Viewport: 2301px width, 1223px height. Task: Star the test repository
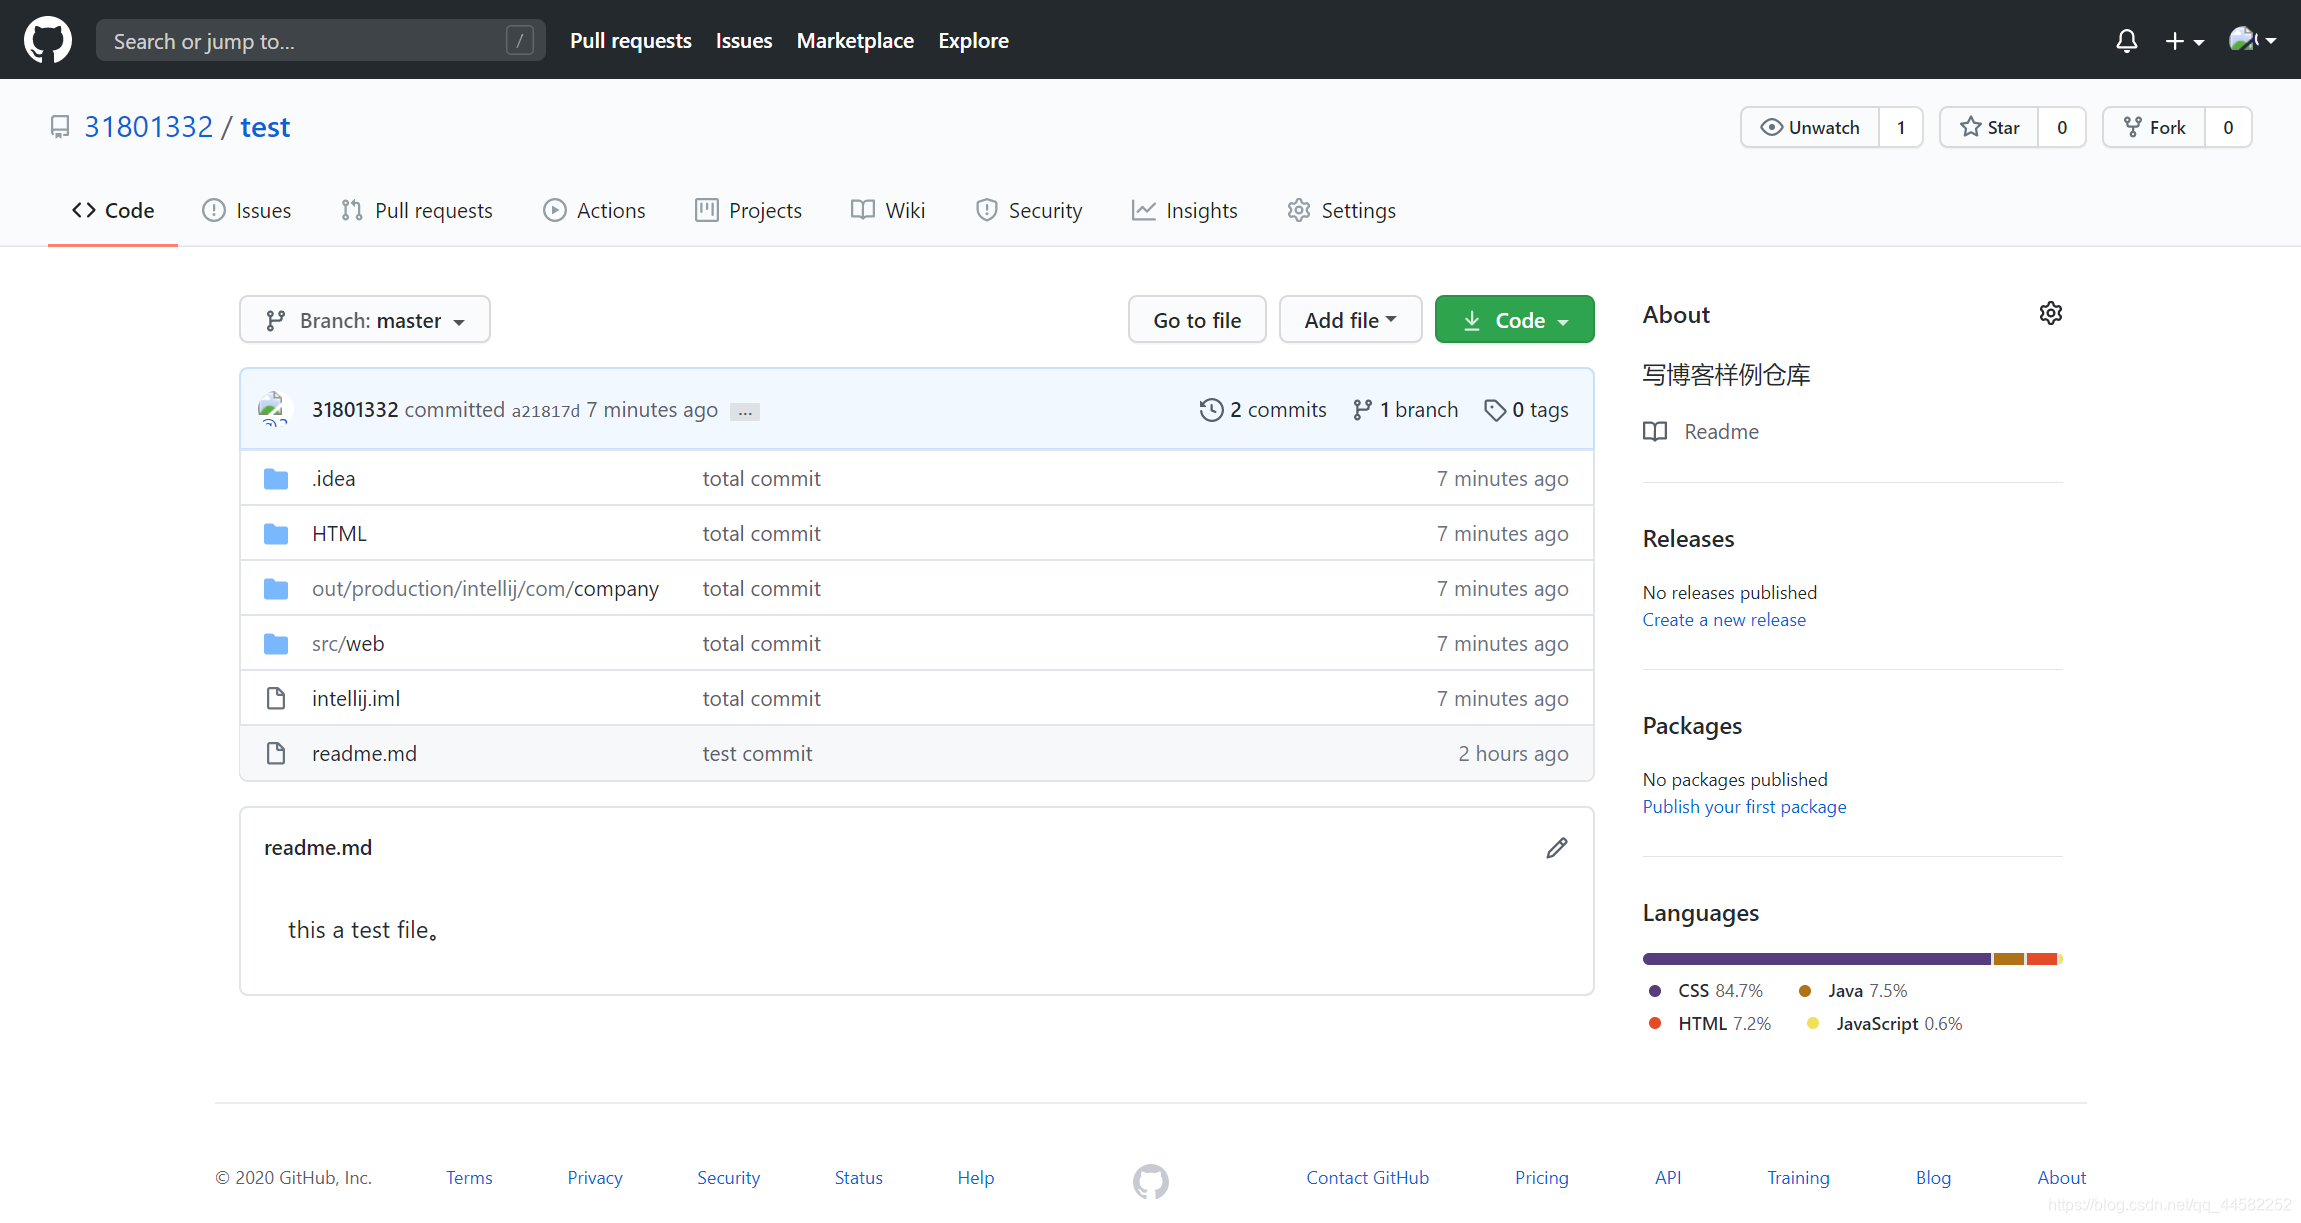(x=1989, y=127)
